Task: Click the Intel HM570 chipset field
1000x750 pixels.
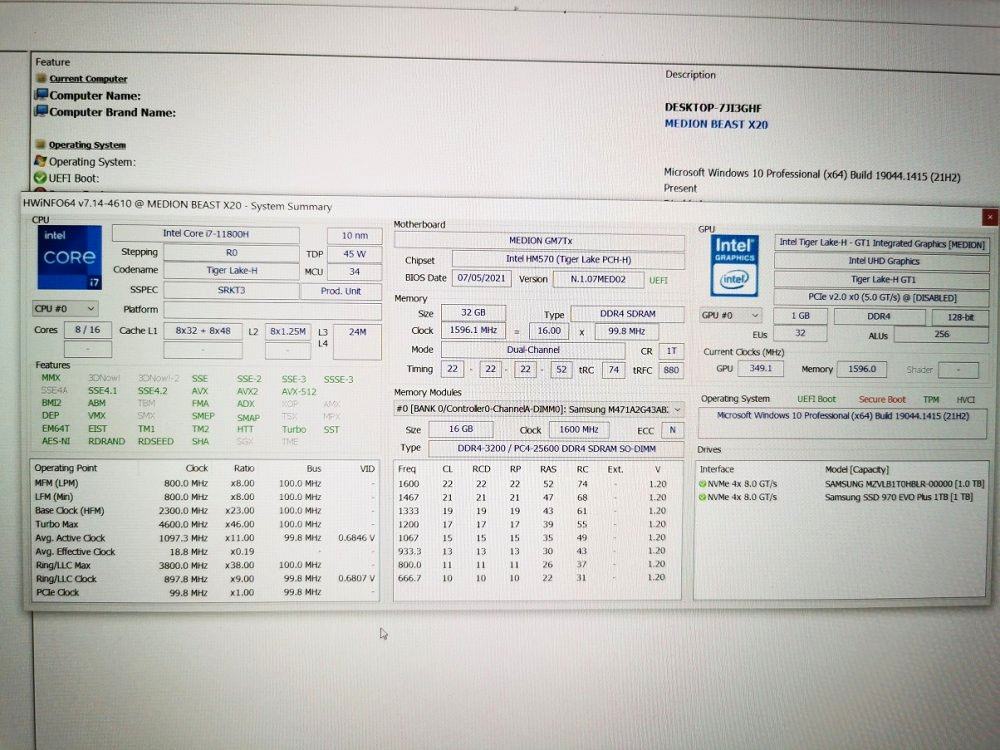Action: (x=568, y=260)
